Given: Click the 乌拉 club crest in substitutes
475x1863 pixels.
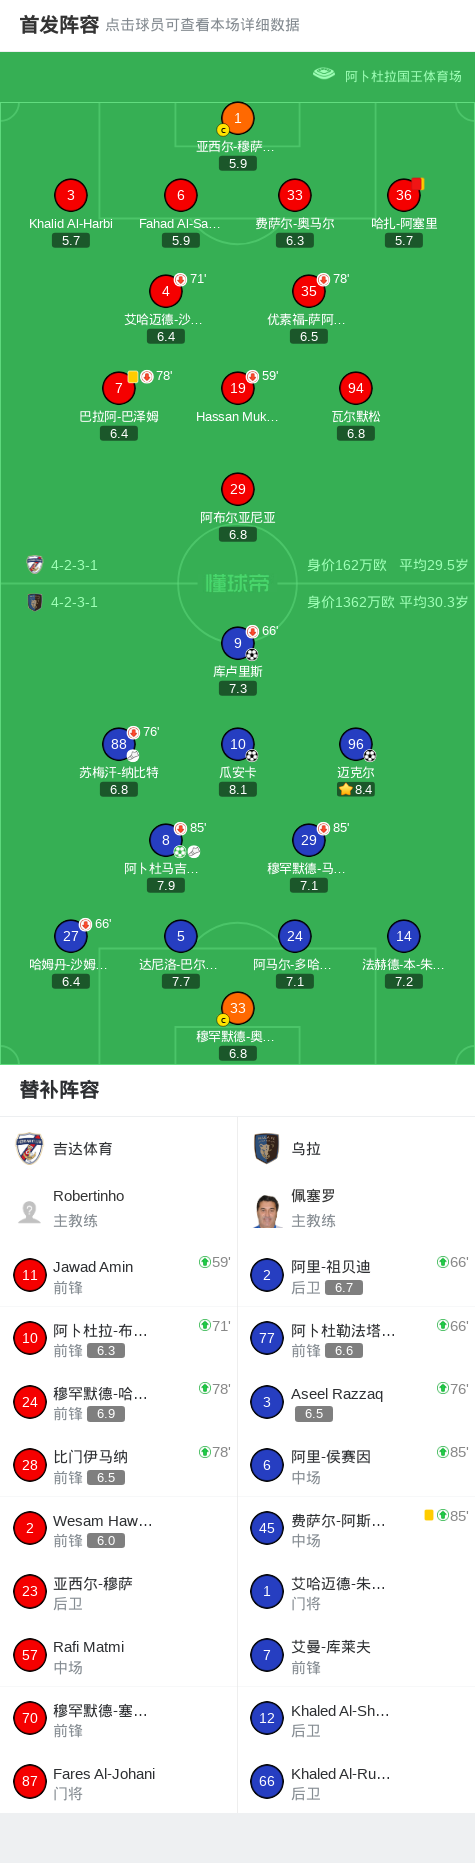Looking at the screenshot, I should click(x=266, y=1148).
